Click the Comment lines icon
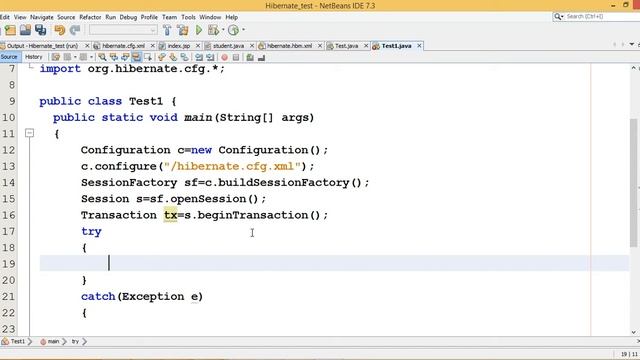The image size is (640, 360). [x=250, y=57]
